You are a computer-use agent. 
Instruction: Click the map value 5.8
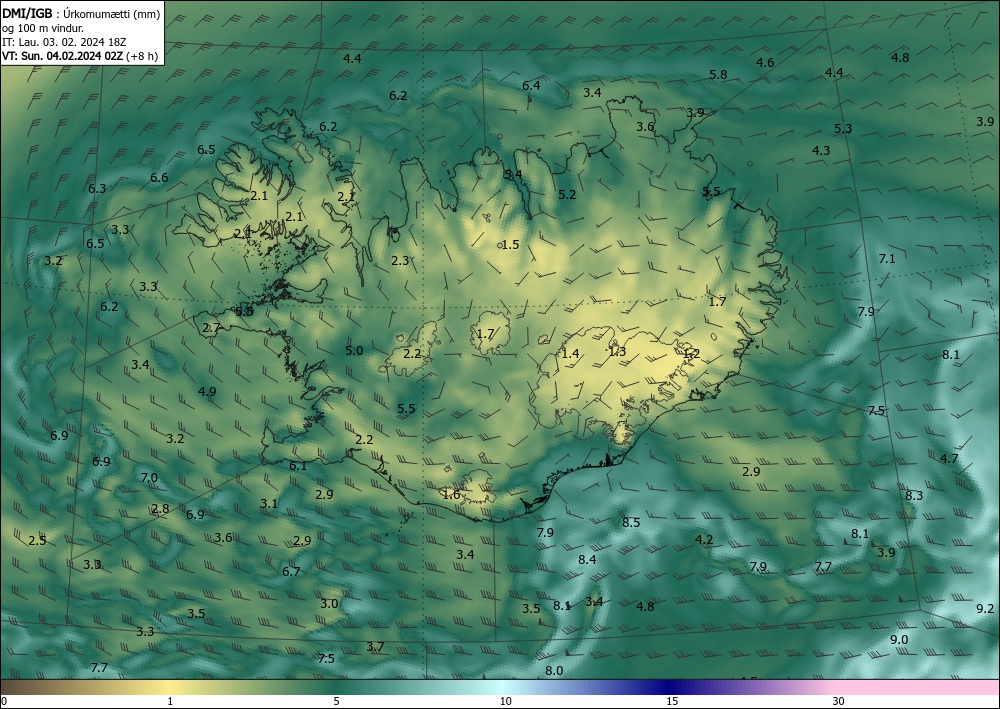(718, 75)
